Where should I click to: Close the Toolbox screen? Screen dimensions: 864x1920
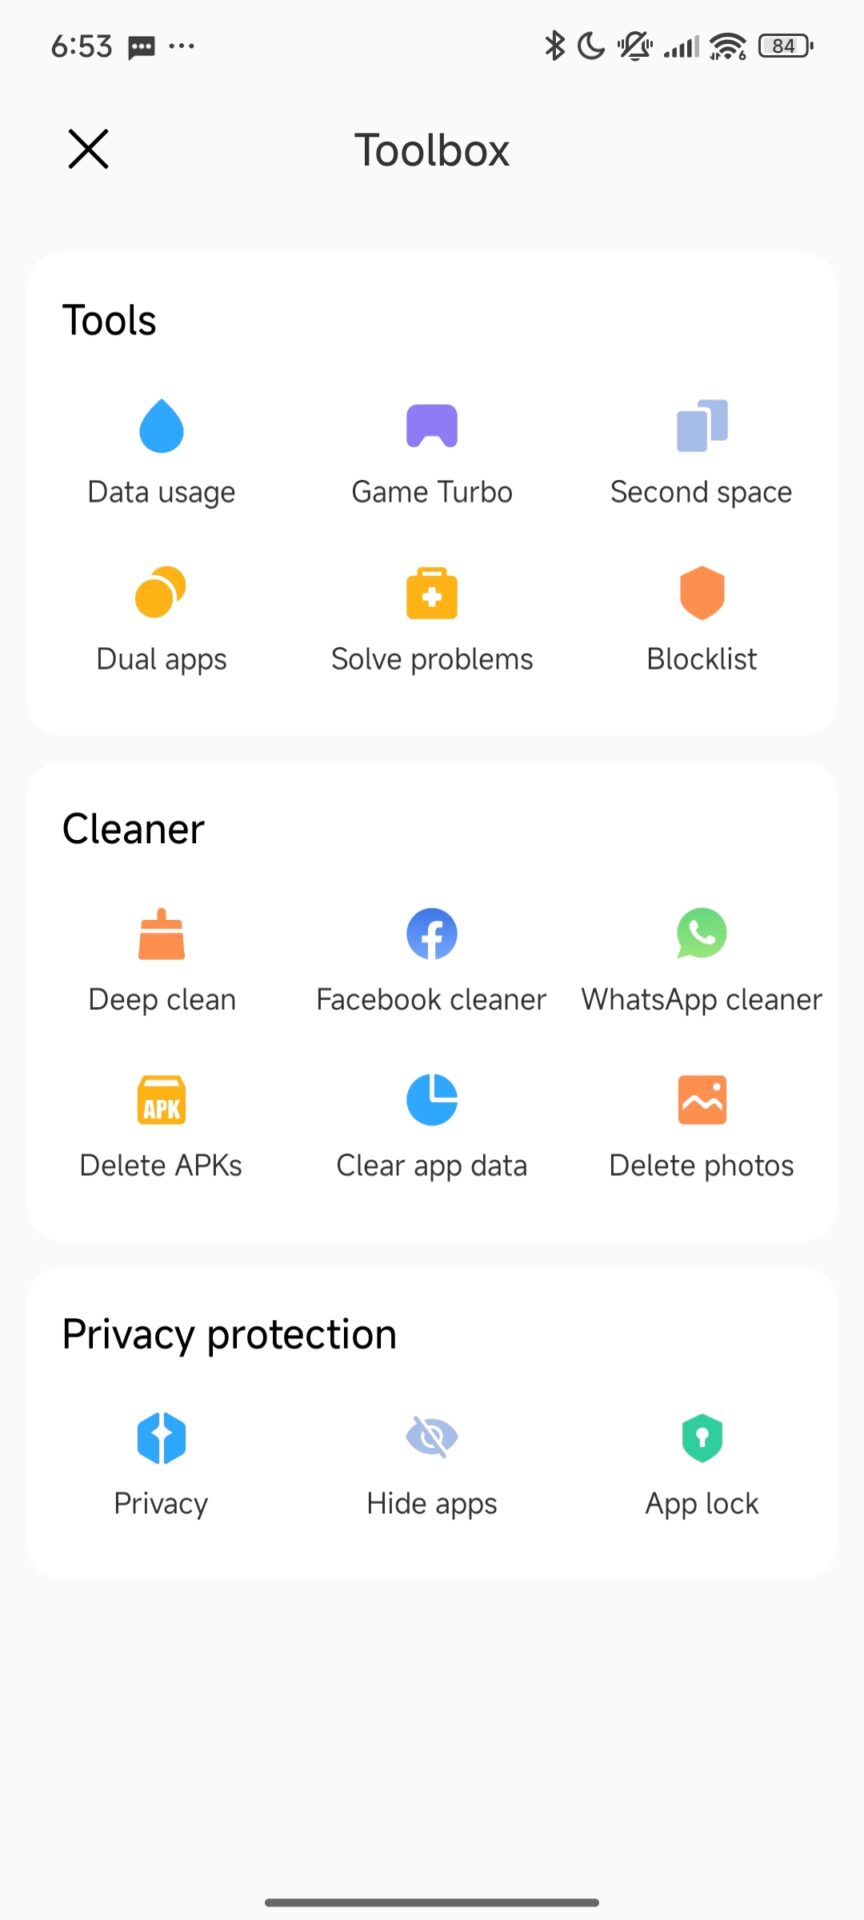point(88,149)
